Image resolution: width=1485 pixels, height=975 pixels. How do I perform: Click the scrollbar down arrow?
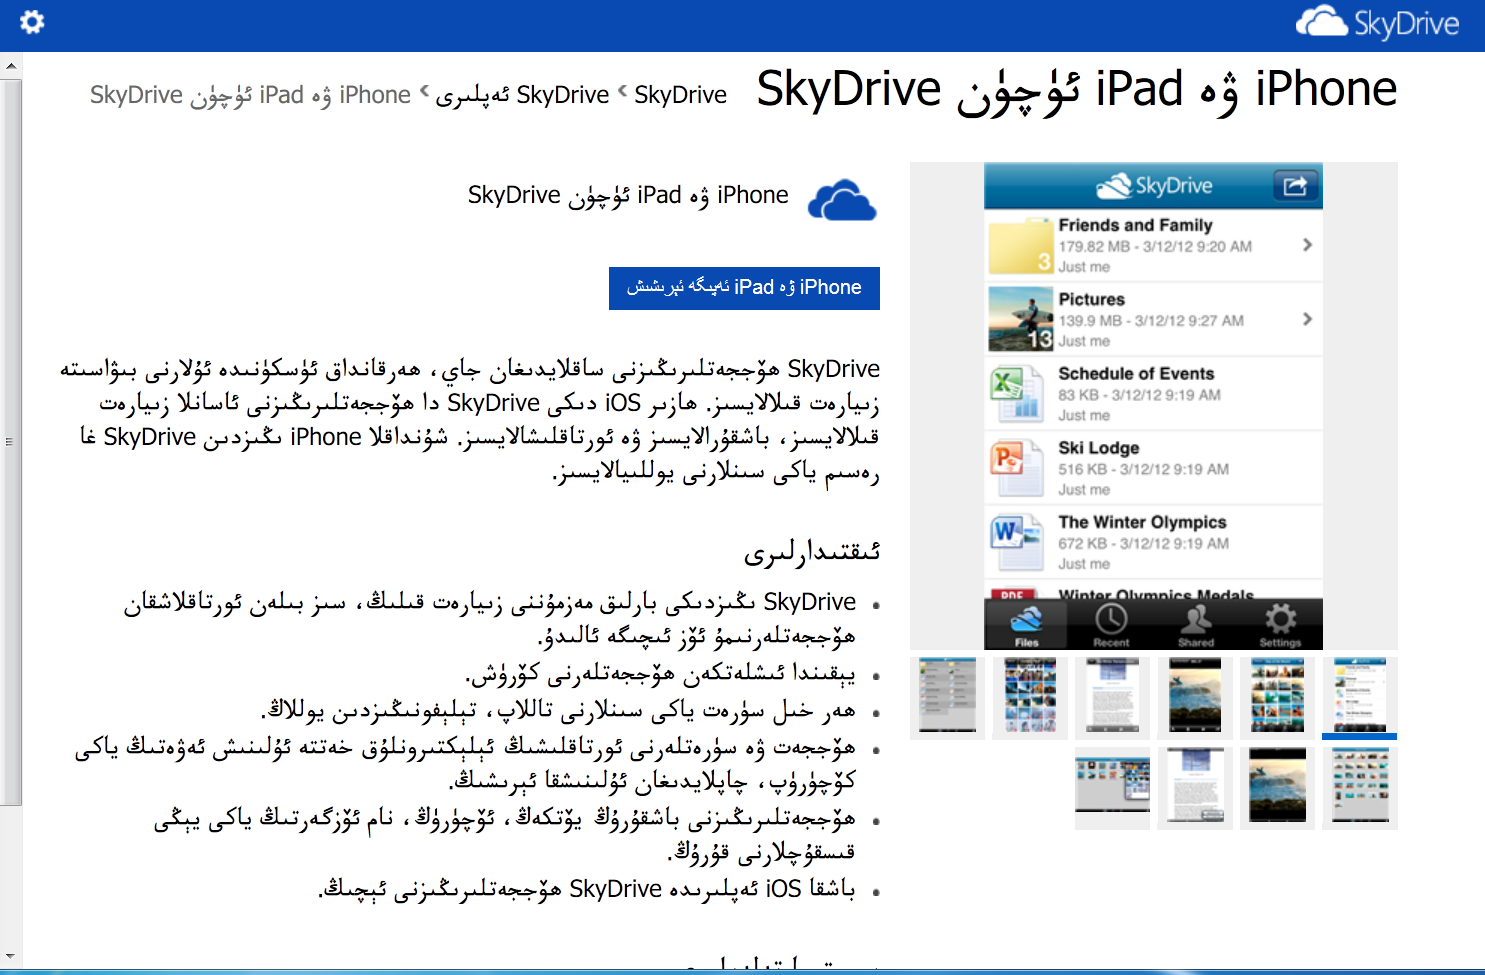[x=11, y=958]
